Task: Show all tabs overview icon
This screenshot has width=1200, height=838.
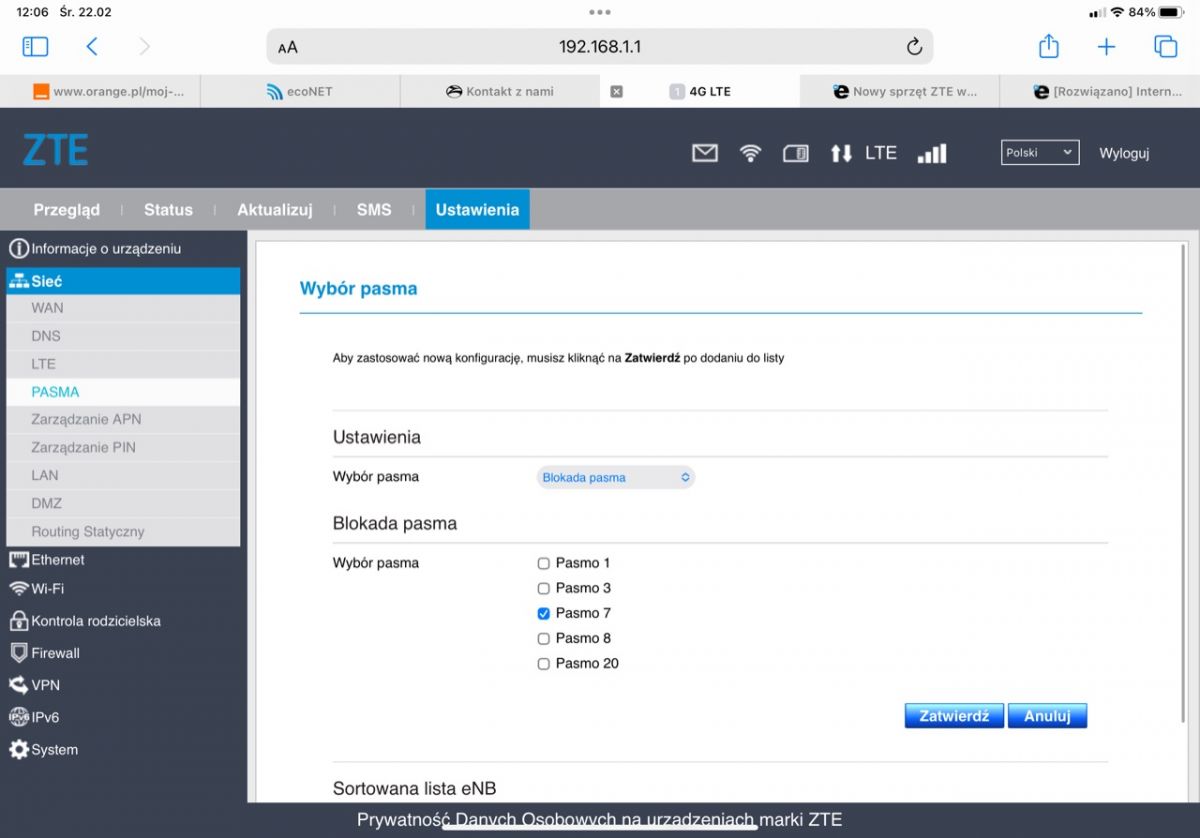Action: (x=1165, y=46)
